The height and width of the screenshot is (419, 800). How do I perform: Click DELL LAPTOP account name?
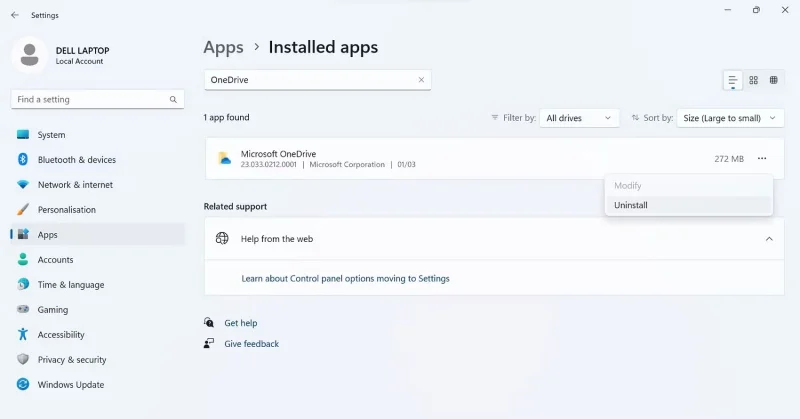click(x=83, y=51)
